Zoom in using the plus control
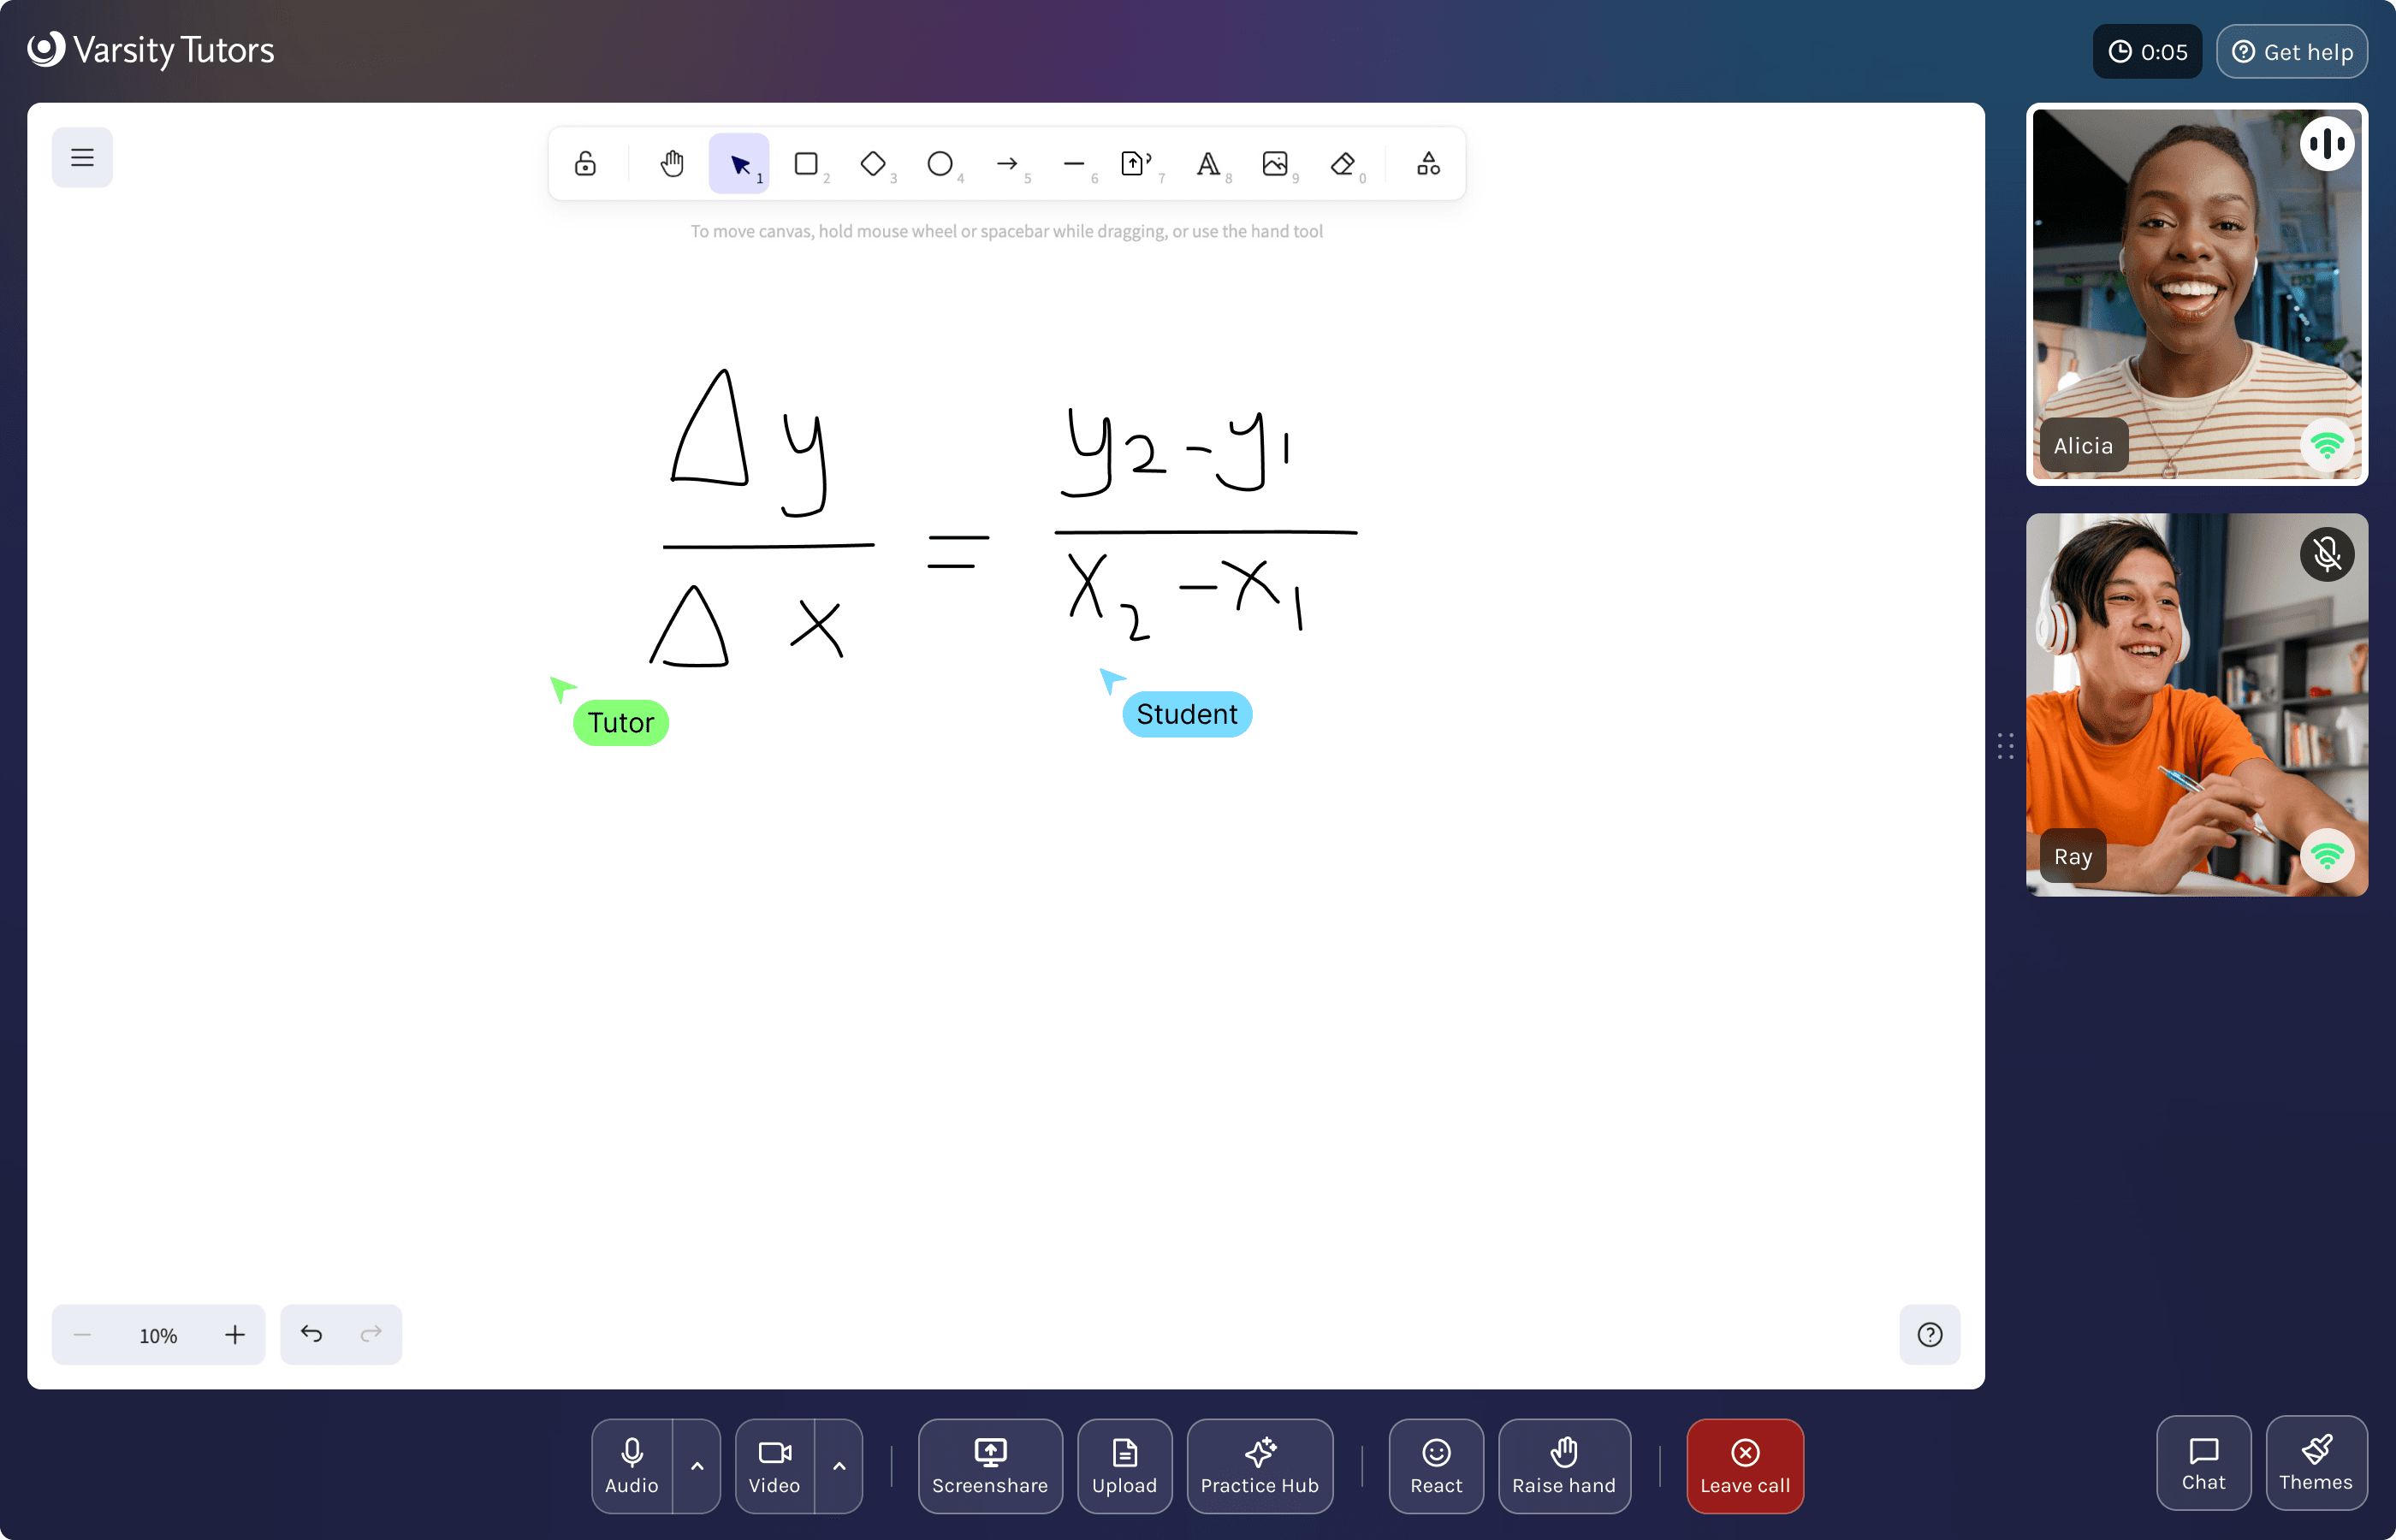Screen dimensions: 2396x1540 pyautogui.click(x=234, y=1334)
